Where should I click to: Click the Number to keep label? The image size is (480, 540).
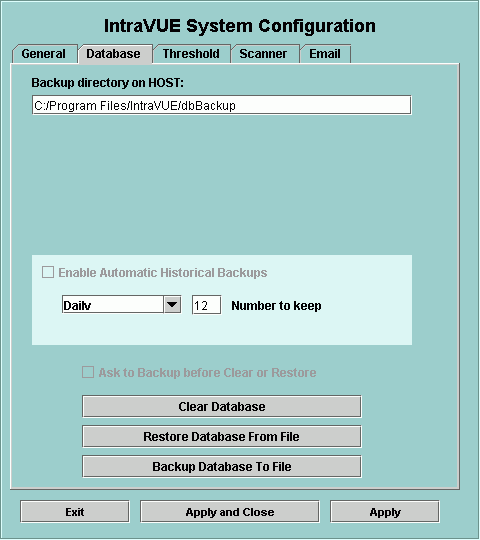point(276,305)
